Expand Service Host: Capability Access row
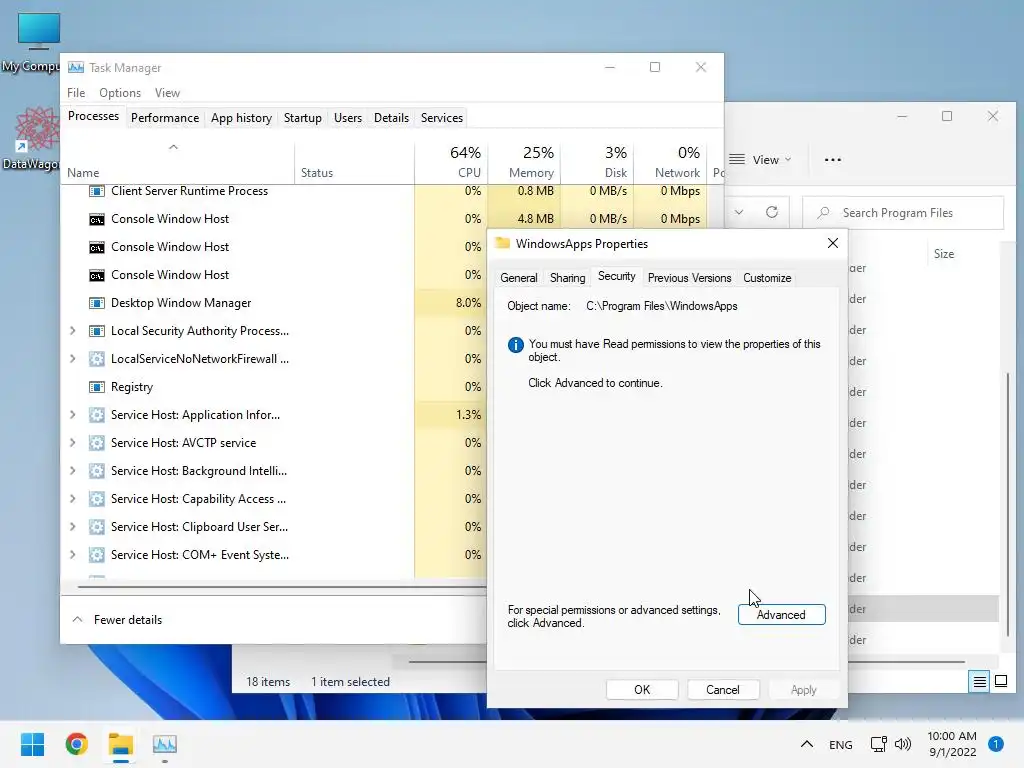Image resolution: width=1024 pixels, height=768 pixels. 72,499
